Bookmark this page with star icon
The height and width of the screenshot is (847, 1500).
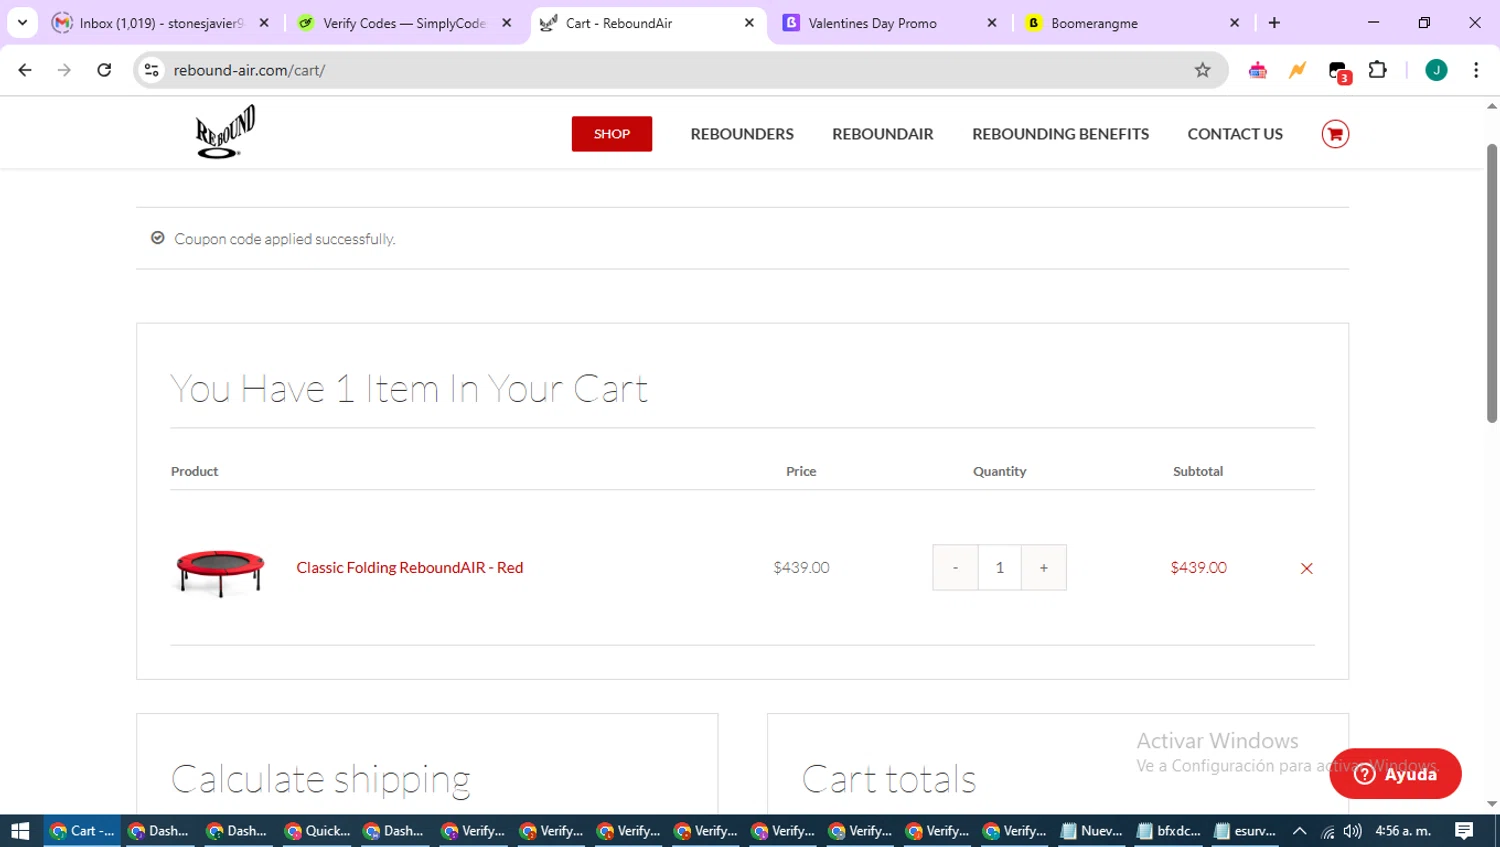(x=1202, y=70)
